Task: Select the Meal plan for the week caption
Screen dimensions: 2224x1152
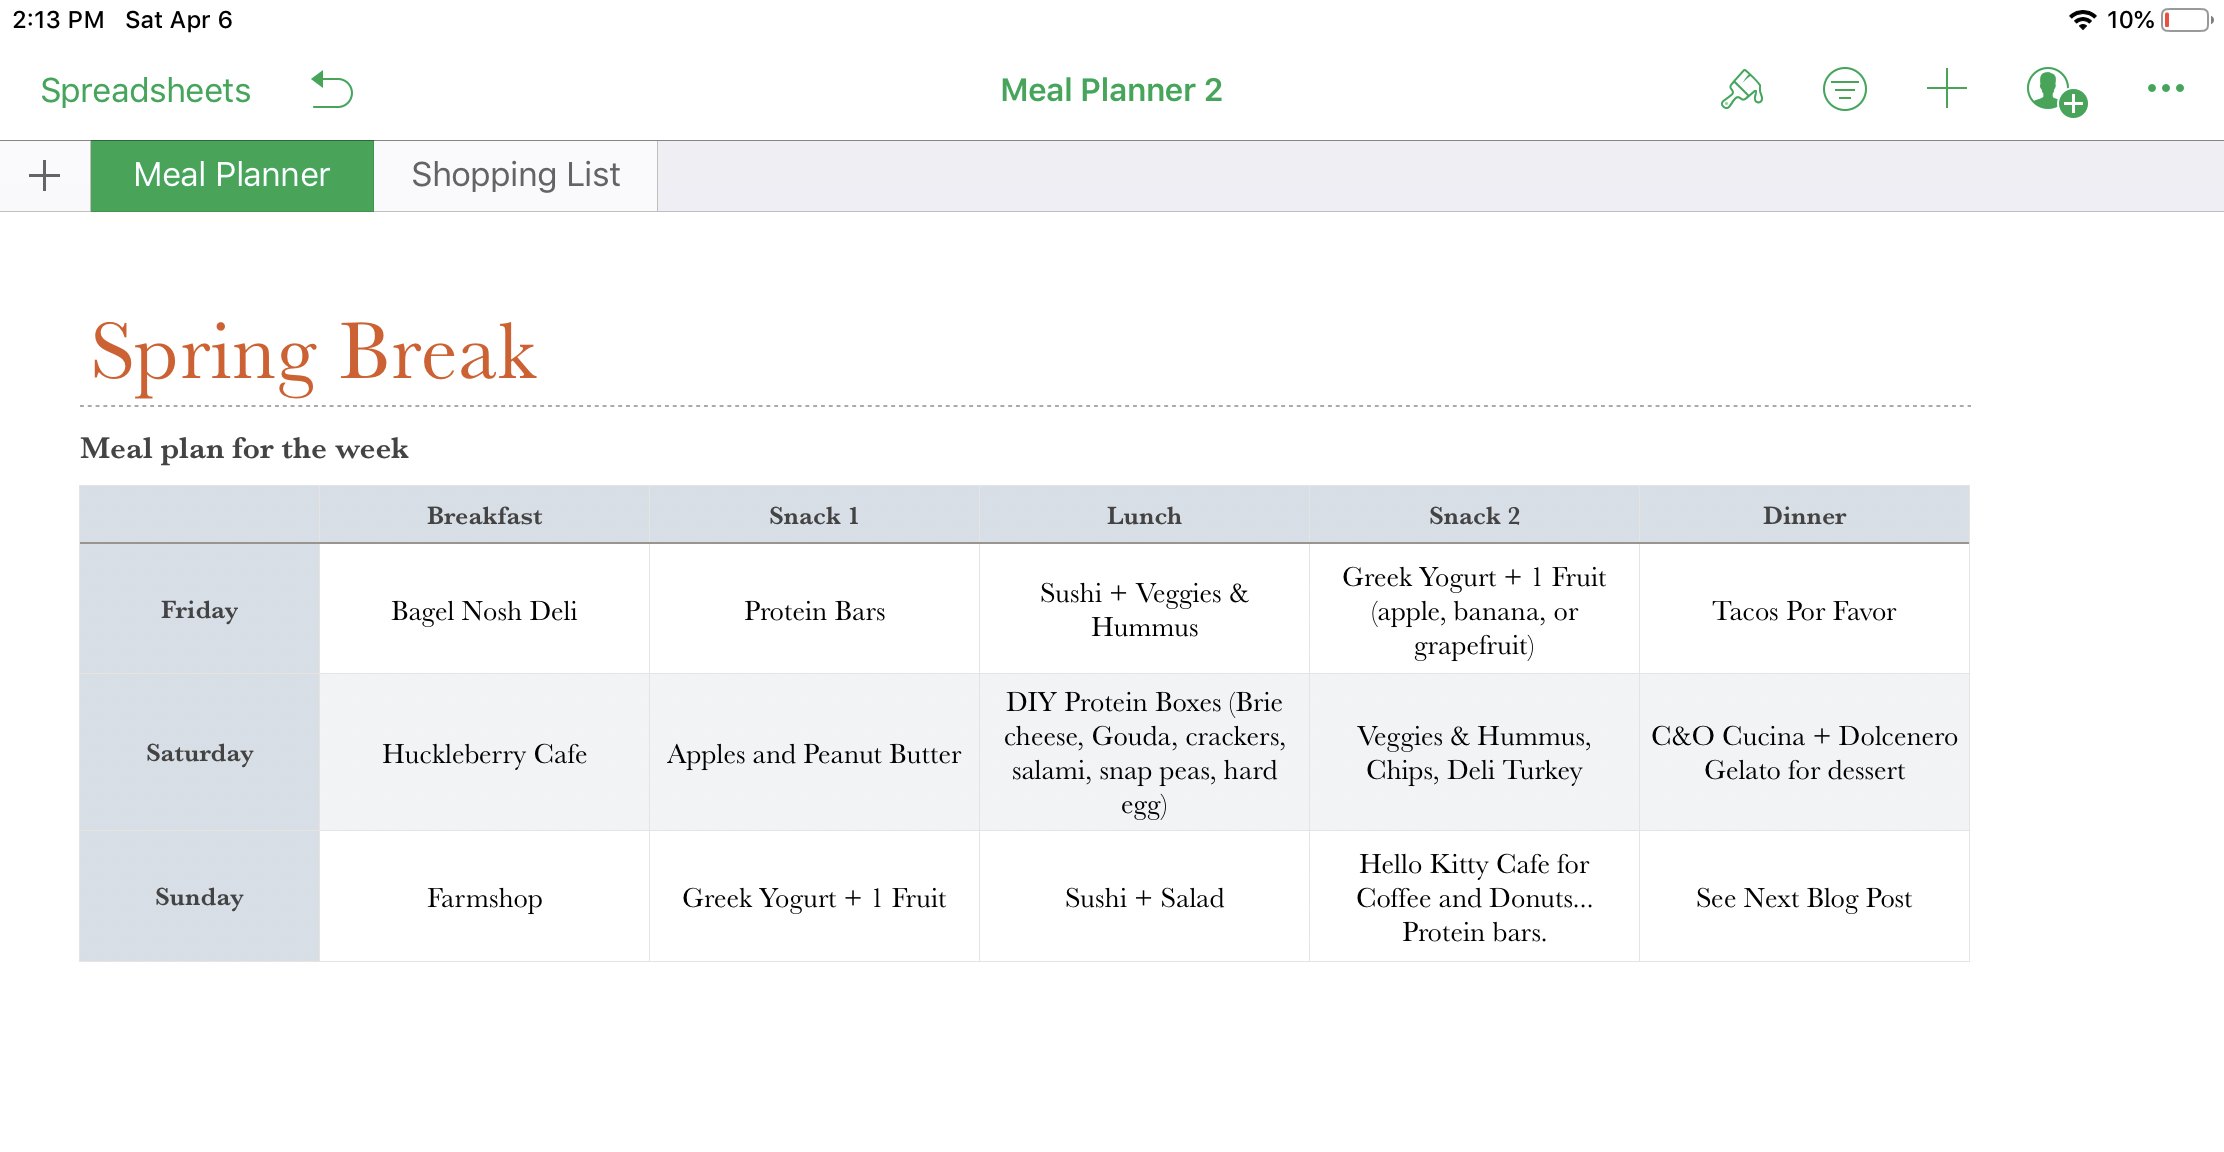Action: (244, 448)
